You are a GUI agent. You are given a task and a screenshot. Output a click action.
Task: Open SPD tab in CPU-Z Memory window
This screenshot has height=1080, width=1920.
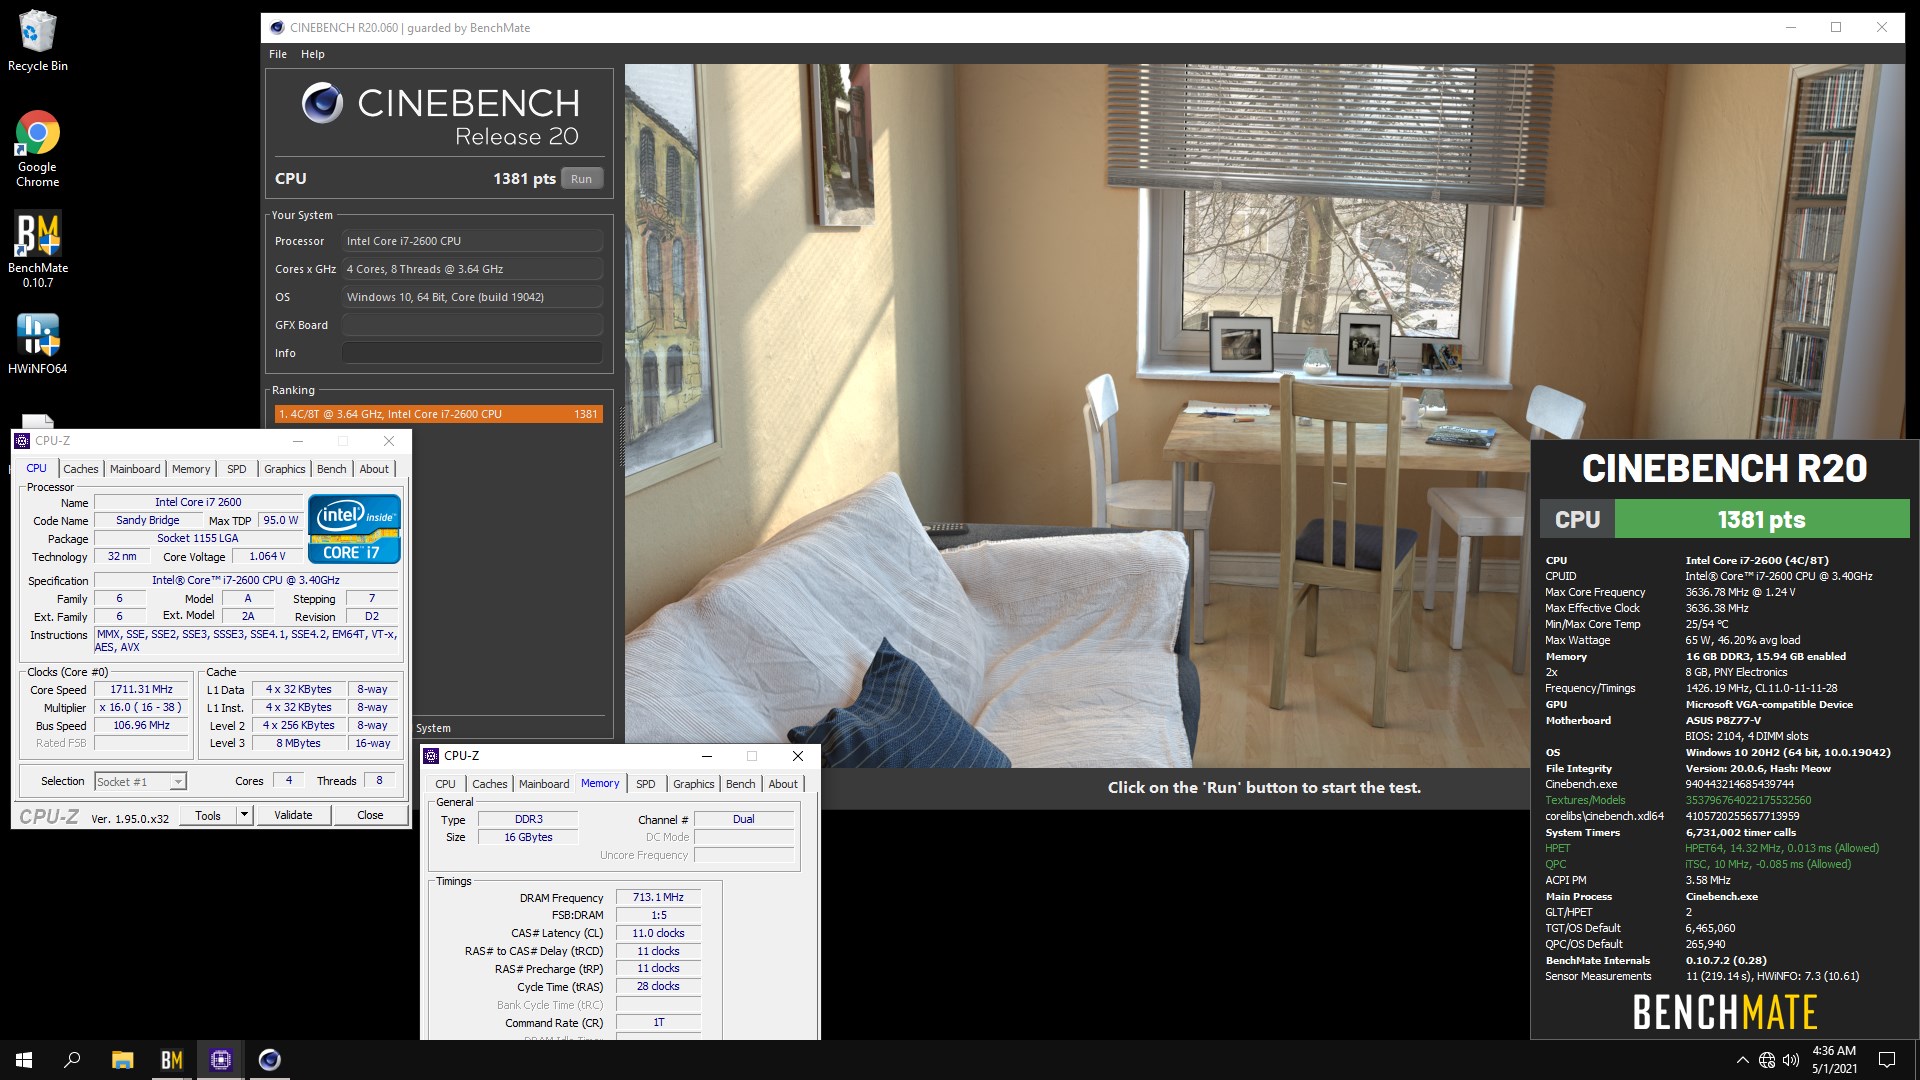pos(646,784)
